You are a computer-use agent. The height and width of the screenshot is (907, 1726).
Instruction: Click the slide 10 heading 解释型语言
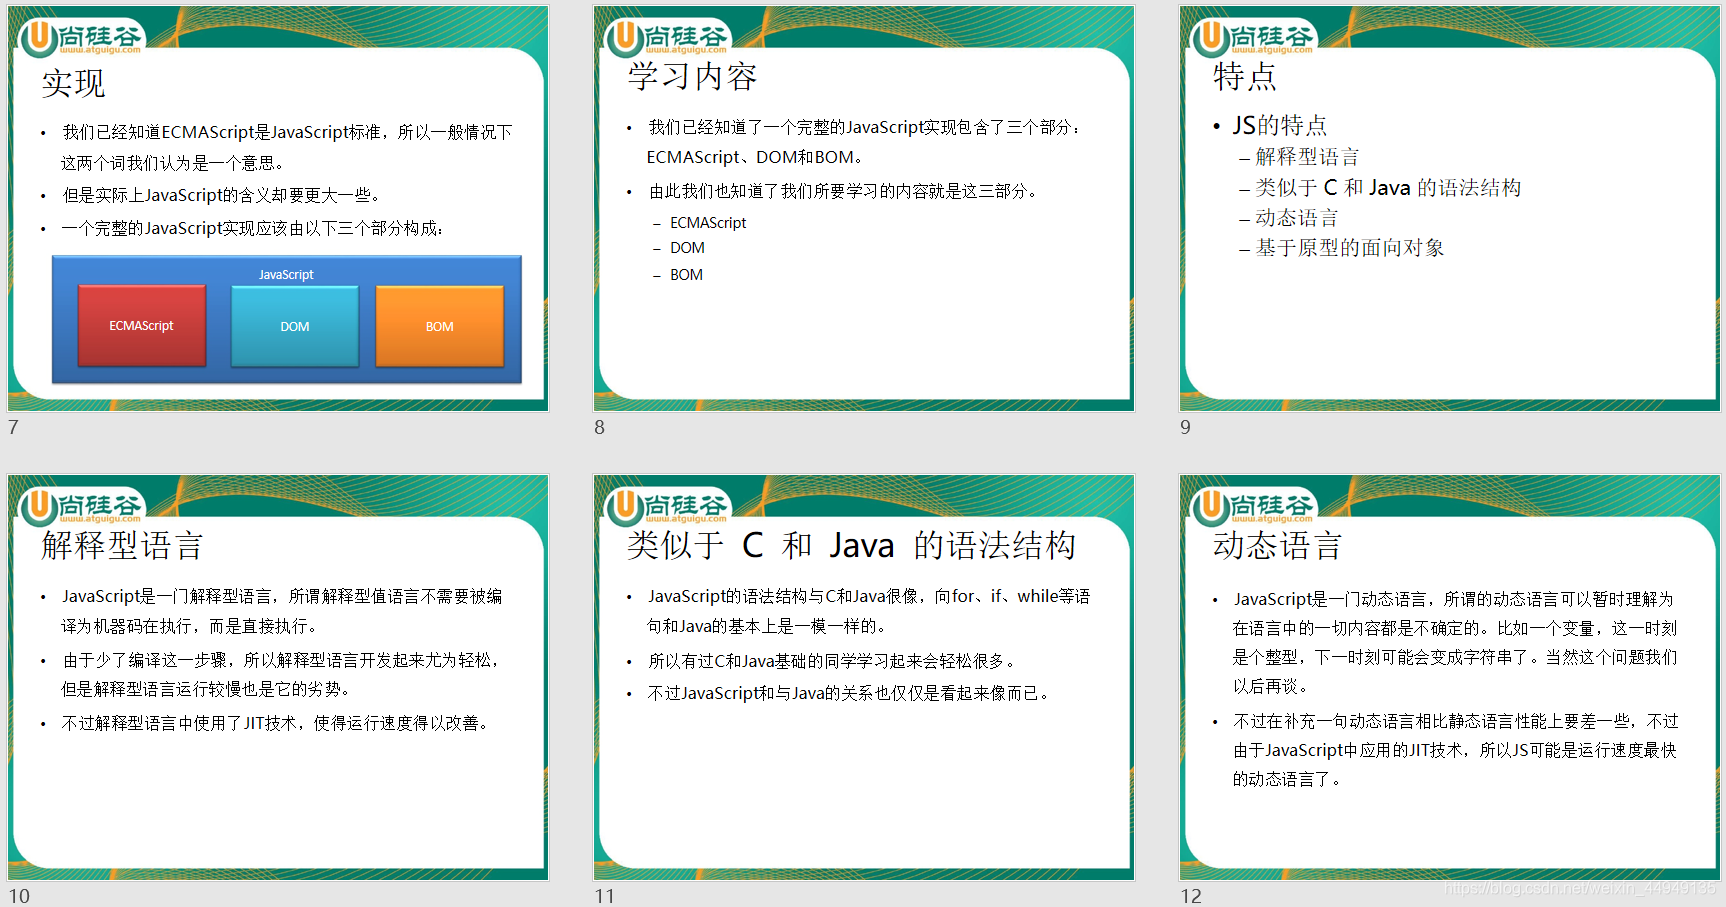point(123,546)
